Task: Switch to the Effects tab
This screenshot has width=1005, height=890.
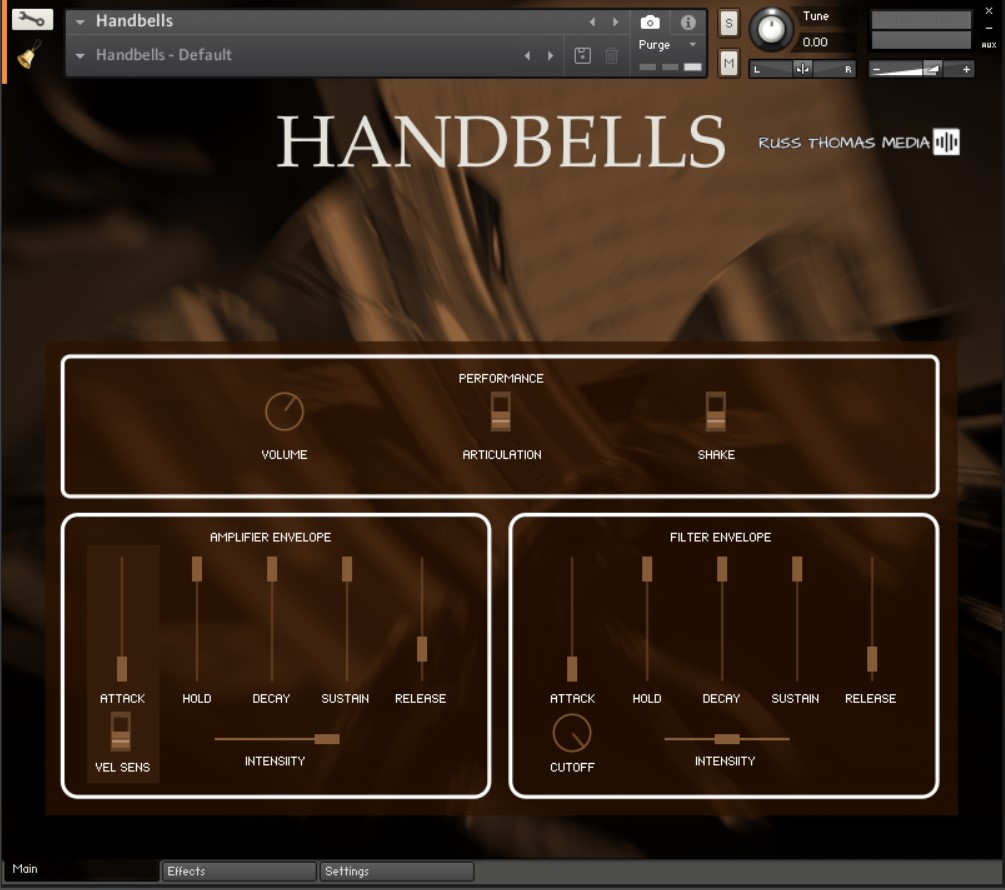Action: (x=238, y=871)
